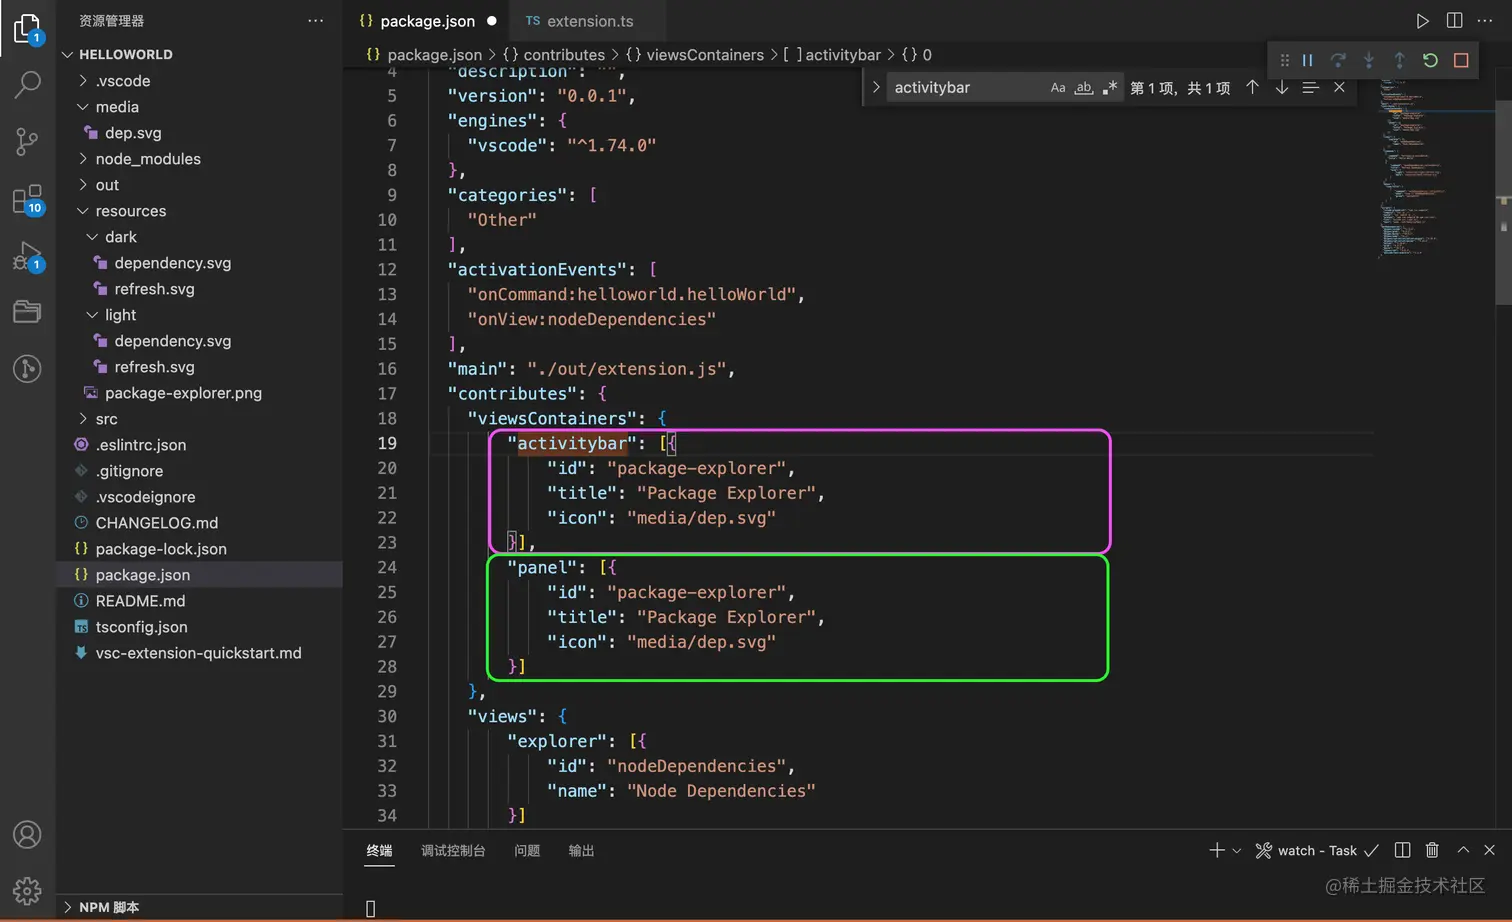Go to next match in find widget
This screenshot has width=1512, height=922.
pyautogui.click(x=1281, y=88)
